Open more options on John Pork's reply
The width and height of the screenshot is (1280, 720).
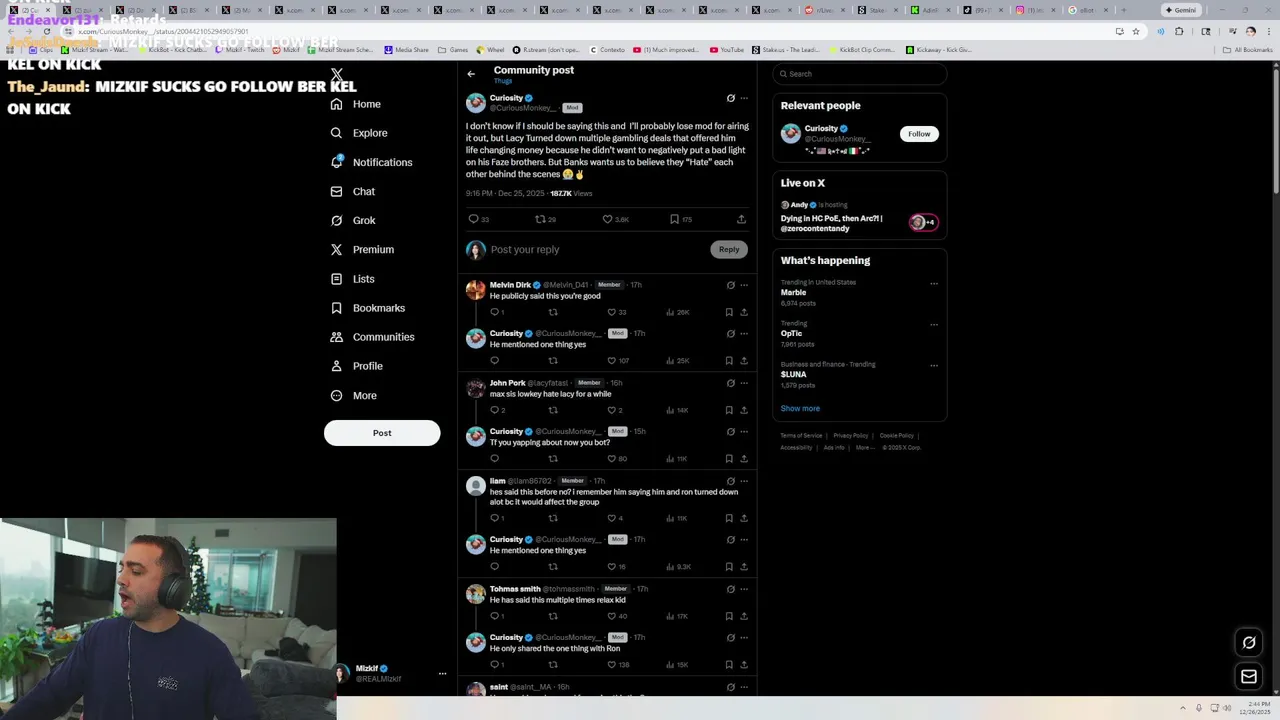(x=744, y=383)
